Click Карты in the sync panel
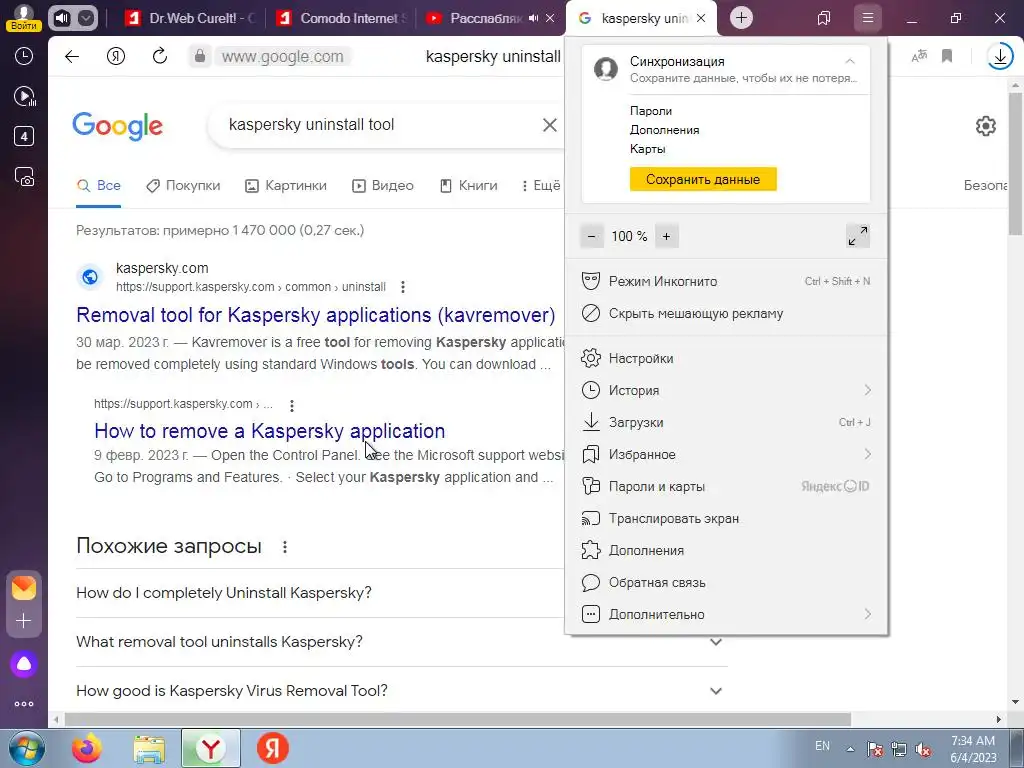 coord(647,149)
